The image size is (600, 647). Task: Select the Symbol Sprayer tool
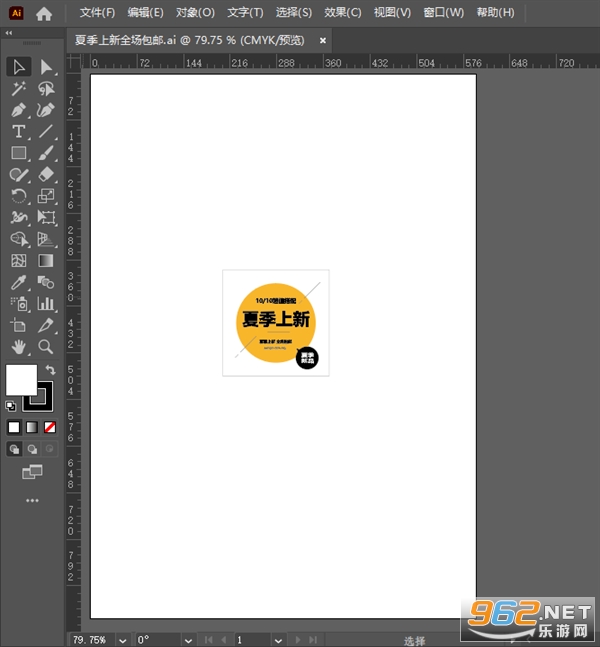[x=19, y=304]
